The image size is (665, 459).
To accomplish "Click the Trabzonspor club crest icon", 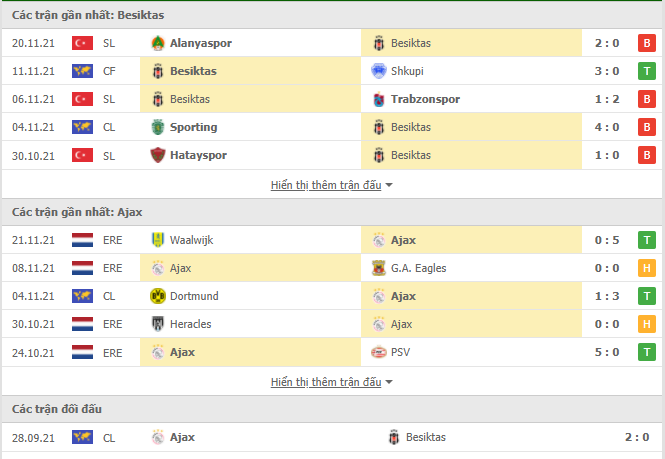I will click(x=379, y=99).
